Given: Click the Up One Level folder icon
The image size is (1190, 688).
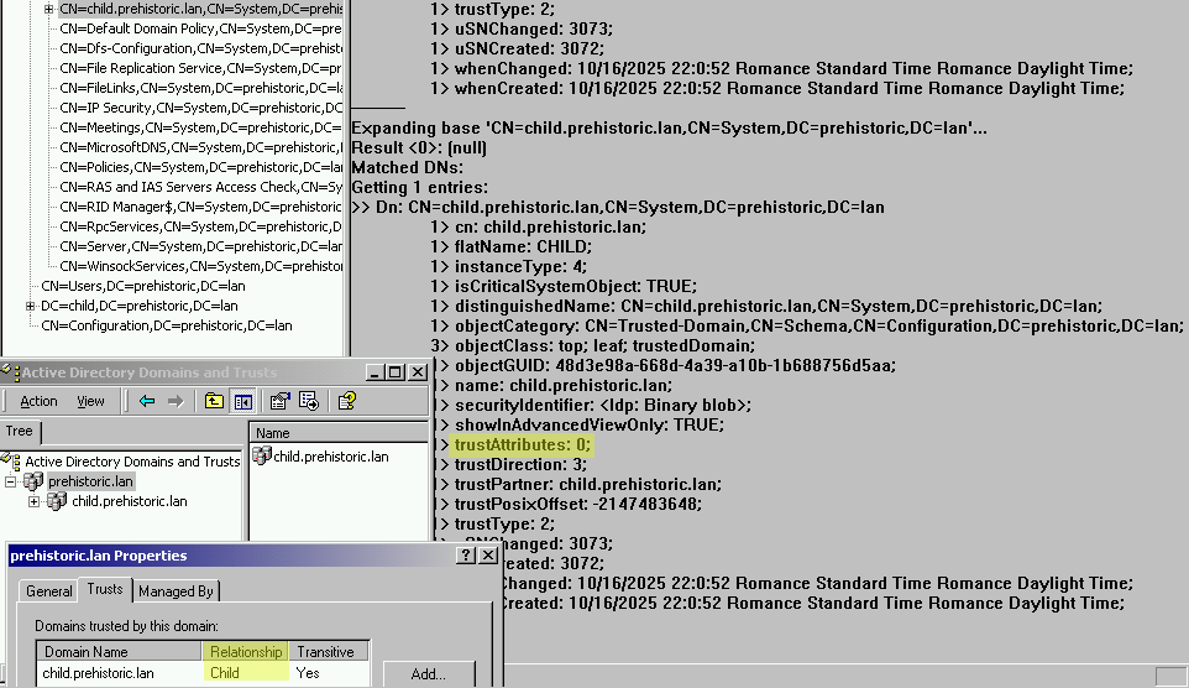Looking at the screenshot, I should pos(214,401).
